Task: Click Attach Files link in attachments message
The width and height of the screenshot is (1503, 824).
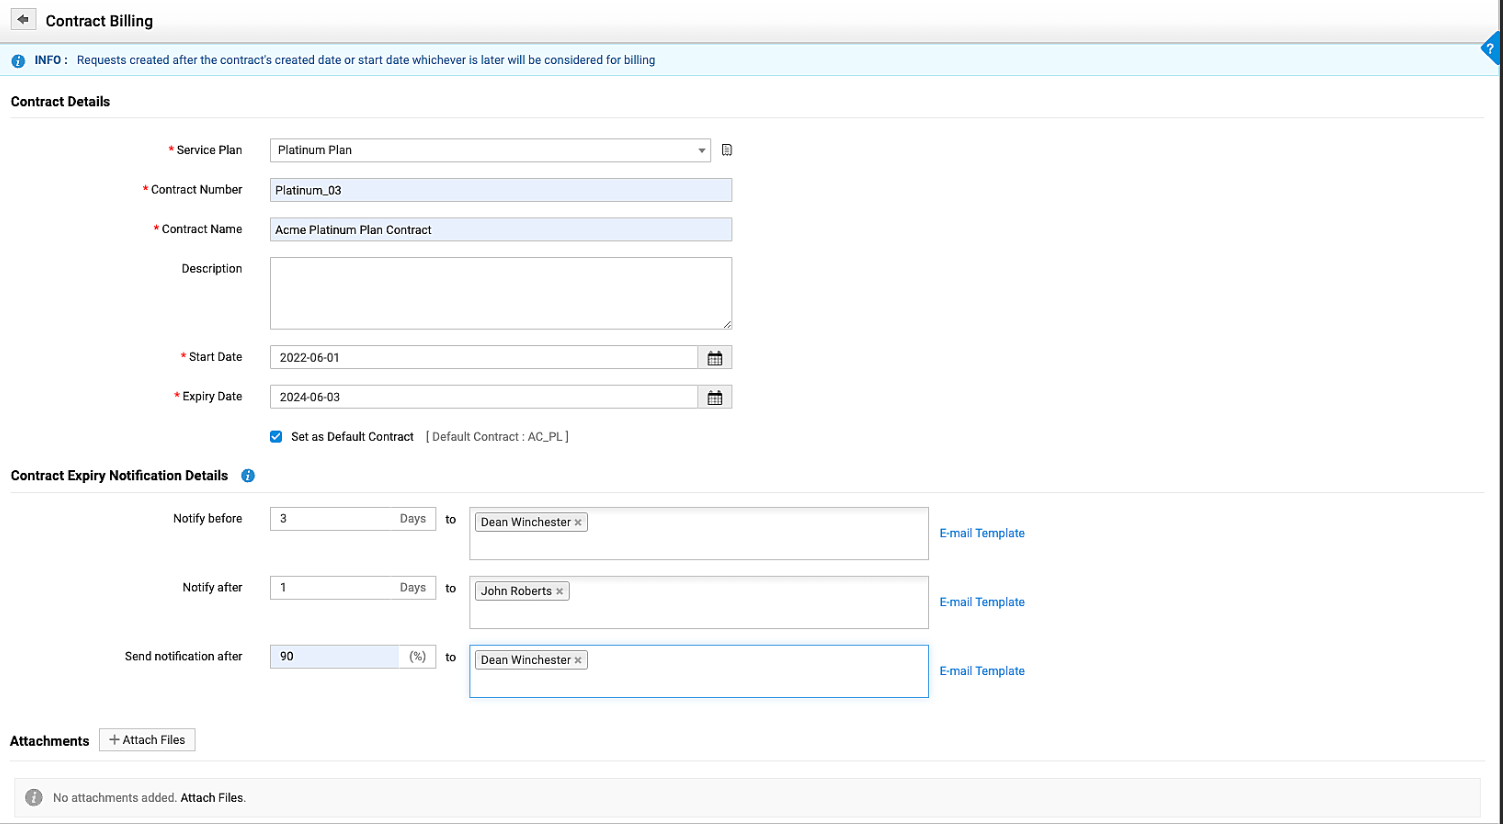Action: click(211, 798)
